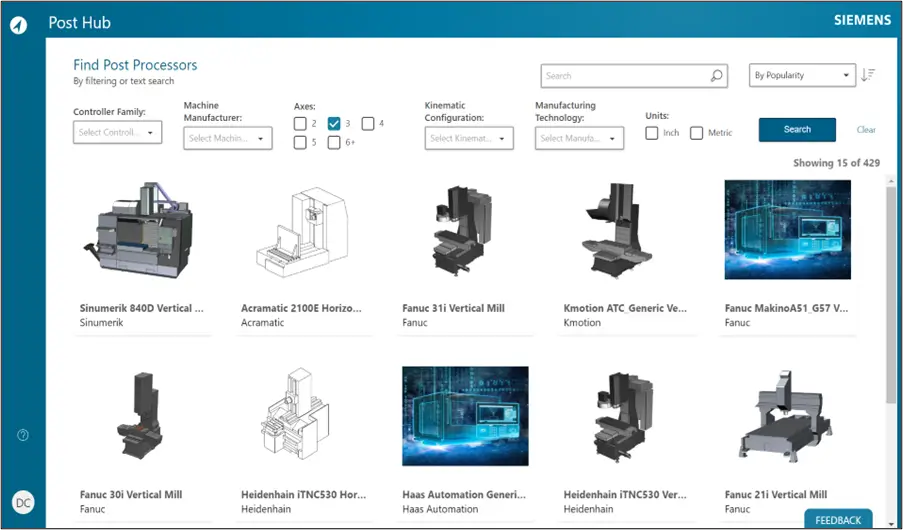This screenshot has width=903, height=530.
Task: Click the Haas Automation Generi... title
Action: pos(464,494)
